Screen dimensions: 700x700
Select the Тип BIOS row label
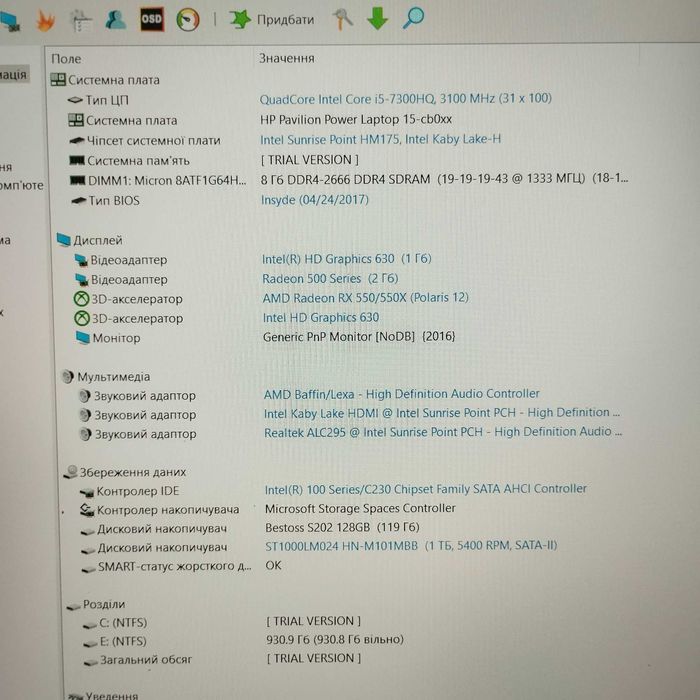pos(114,200)
